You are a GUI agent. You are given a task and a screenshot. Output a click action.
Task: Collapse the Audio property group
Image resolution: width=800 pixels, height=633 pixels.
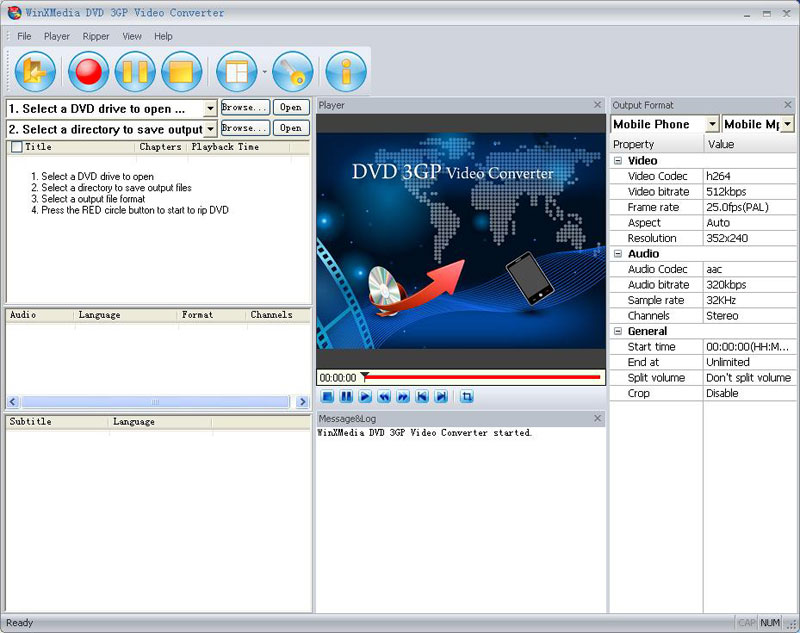click(x=618, y=254)
